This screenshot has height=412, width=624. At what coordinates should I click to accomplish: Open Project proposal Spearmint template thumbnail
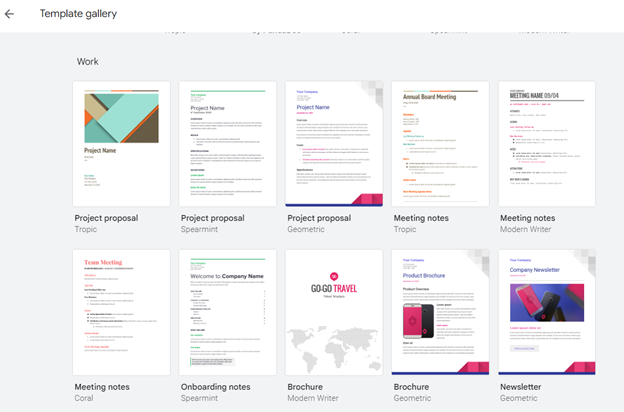click(x=227, y=144)
